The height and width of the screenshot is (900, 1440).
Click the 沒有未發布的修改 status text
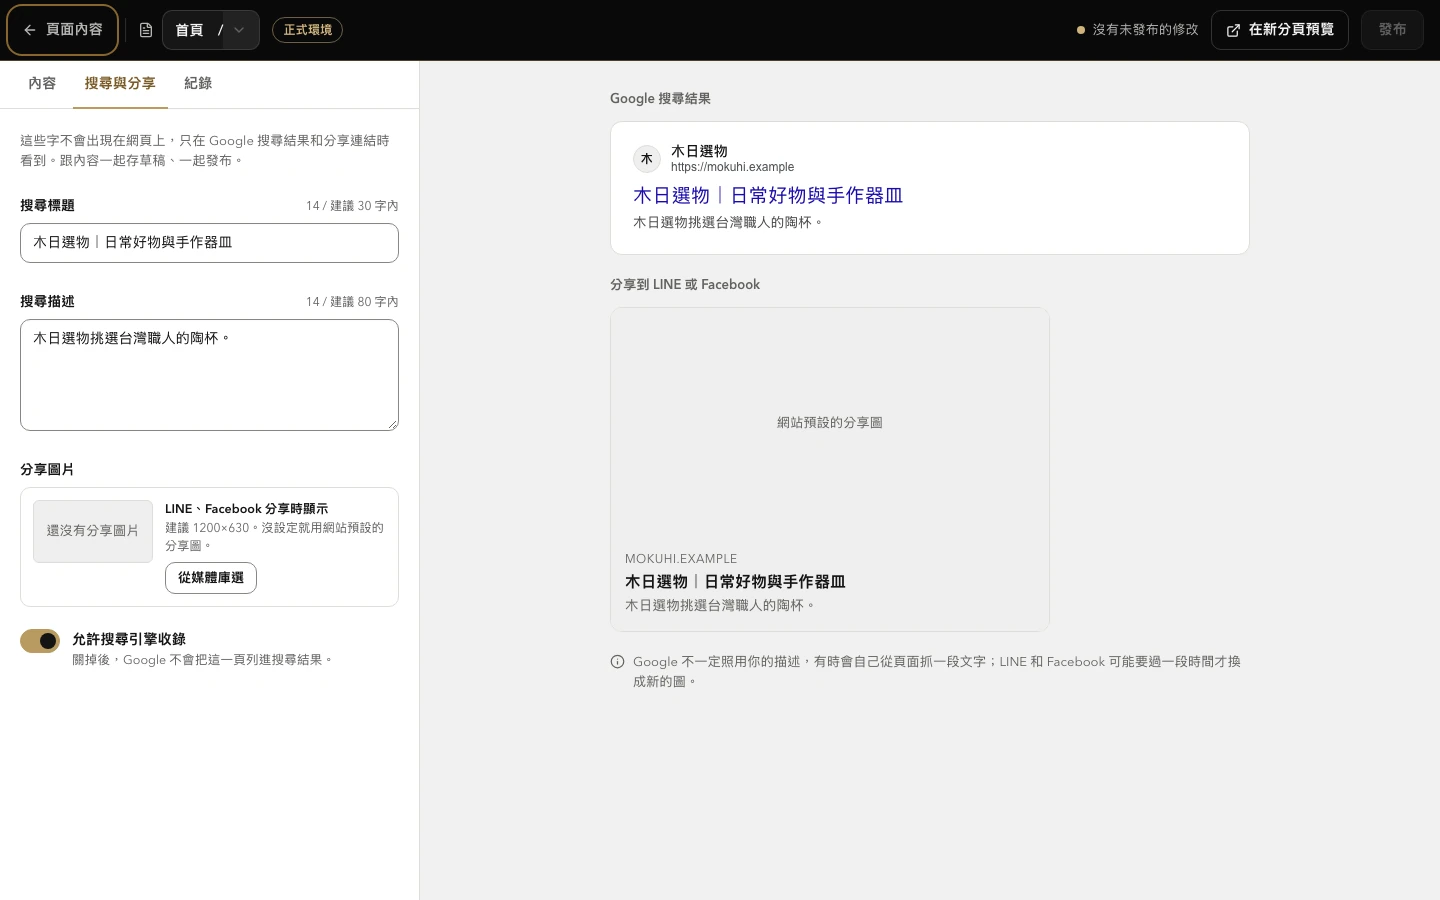tap(1145, 30)
